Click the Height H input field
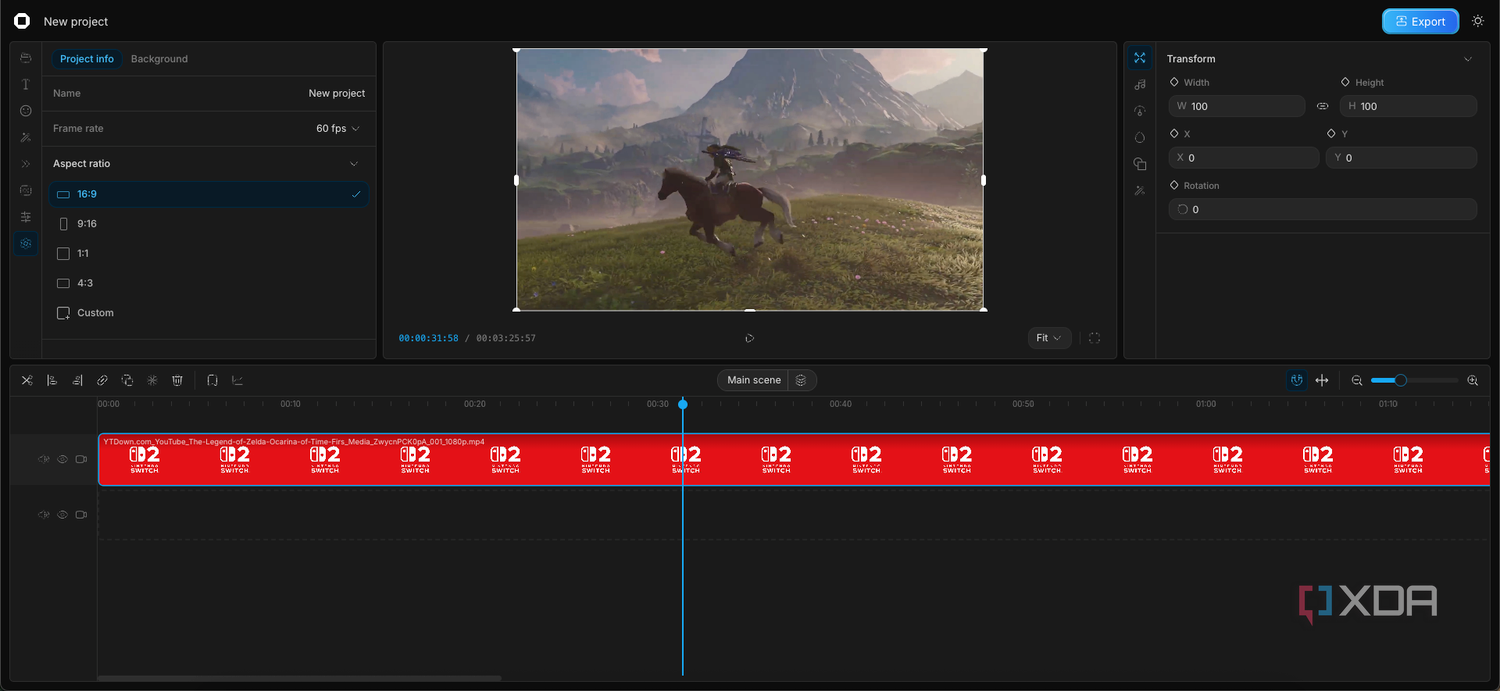This screenshot has height=691, width=1500. point(1408,106)
